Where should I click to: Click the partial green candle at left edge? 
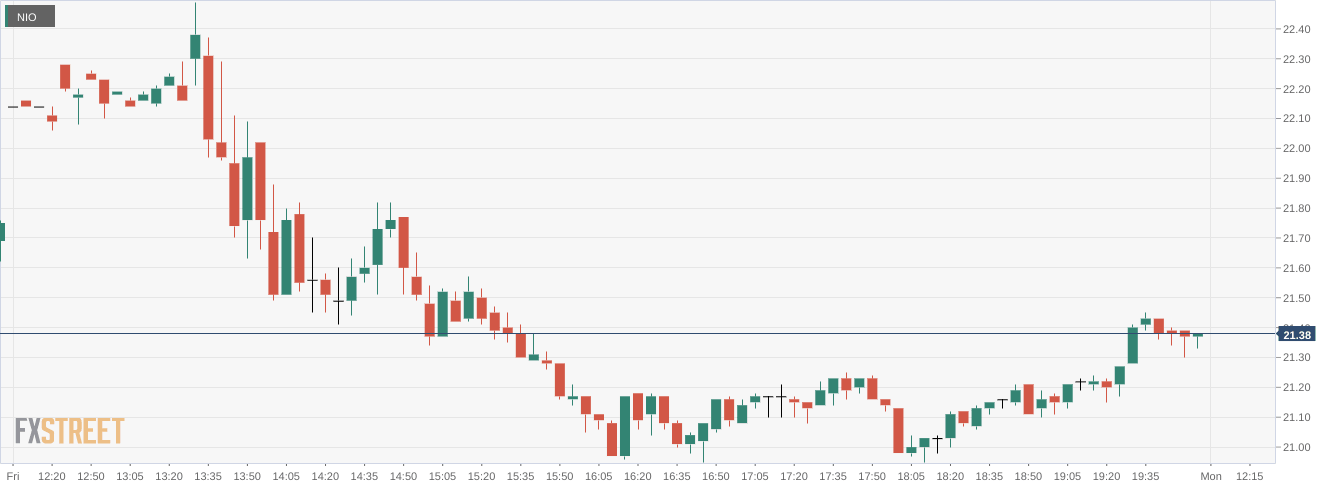pos(2,232)
